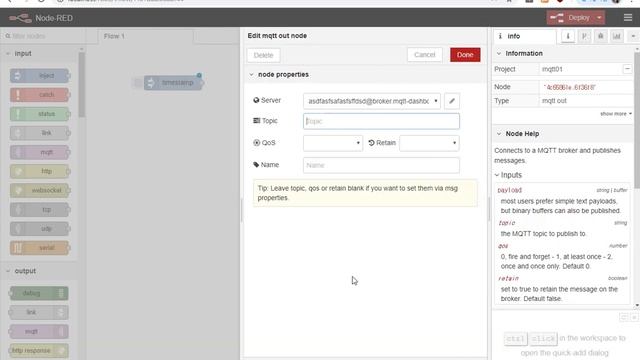Cancel editing the mqtt out node
The height and width of the screenshot is (360, 640).
point(424,55)
